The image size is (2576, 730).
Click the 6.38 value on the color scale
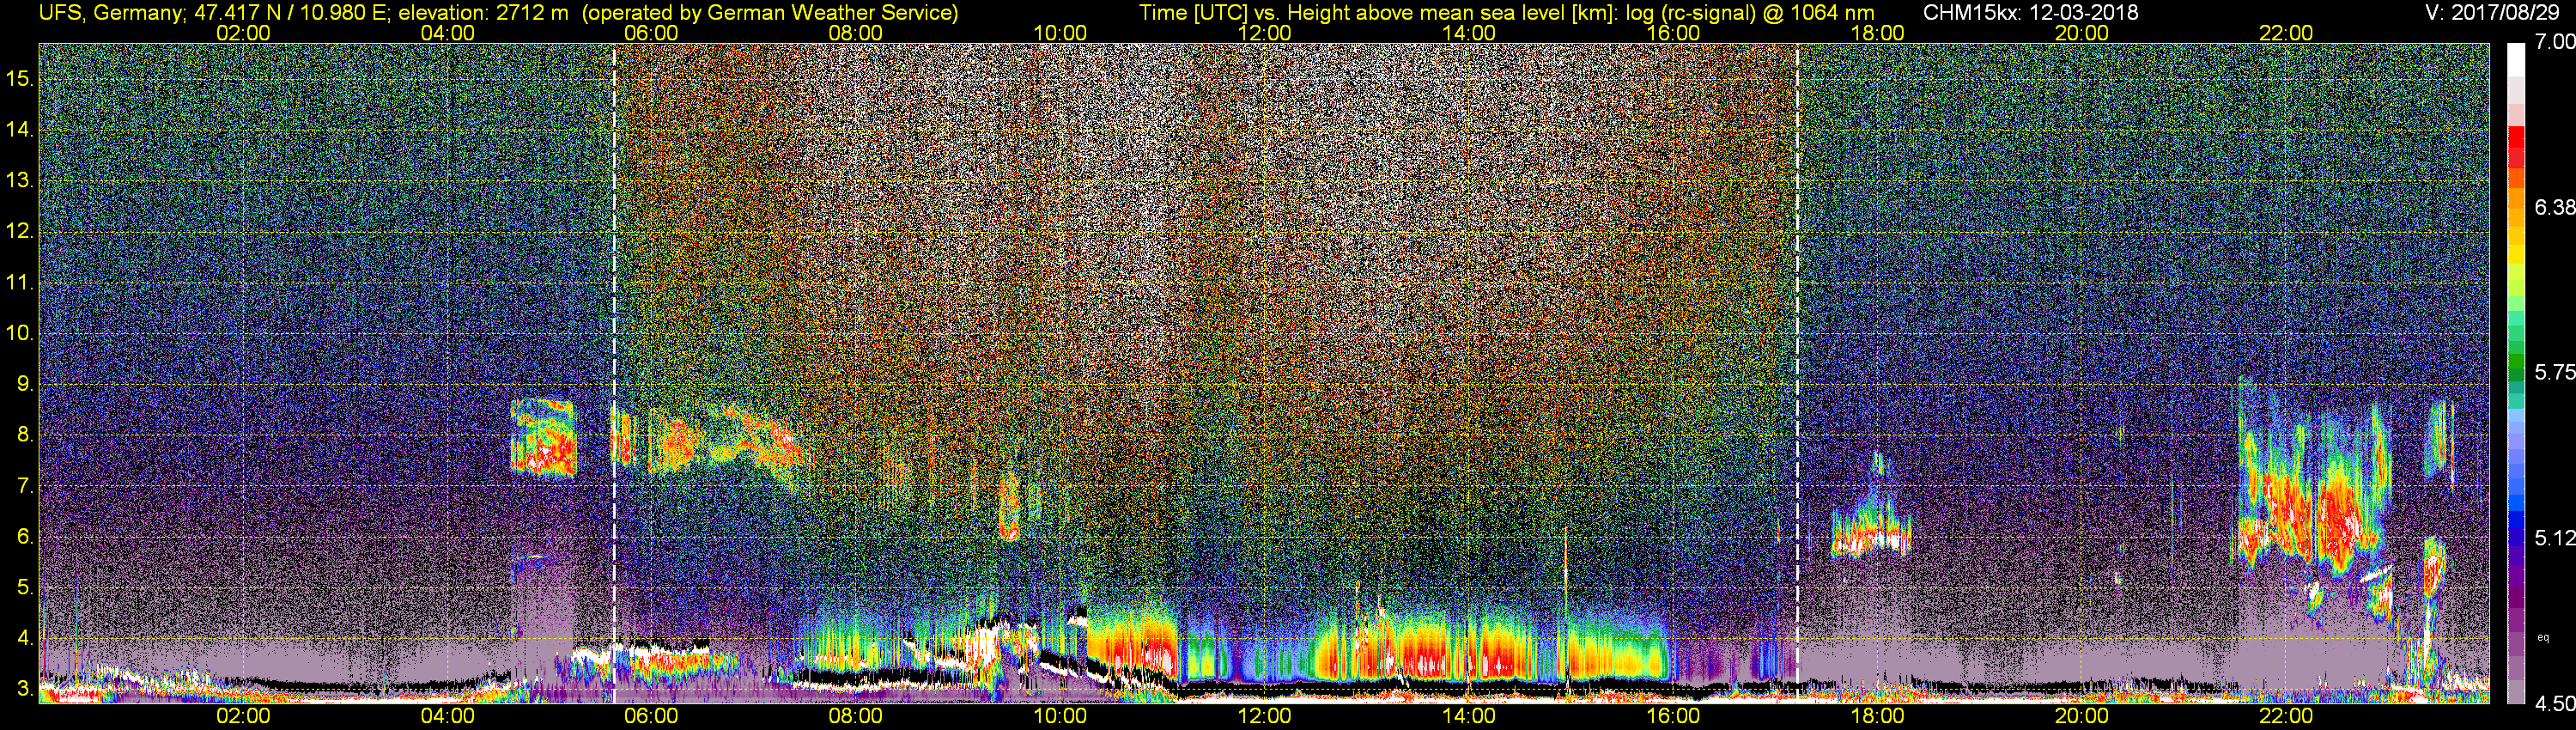[x=2554, y=207]
